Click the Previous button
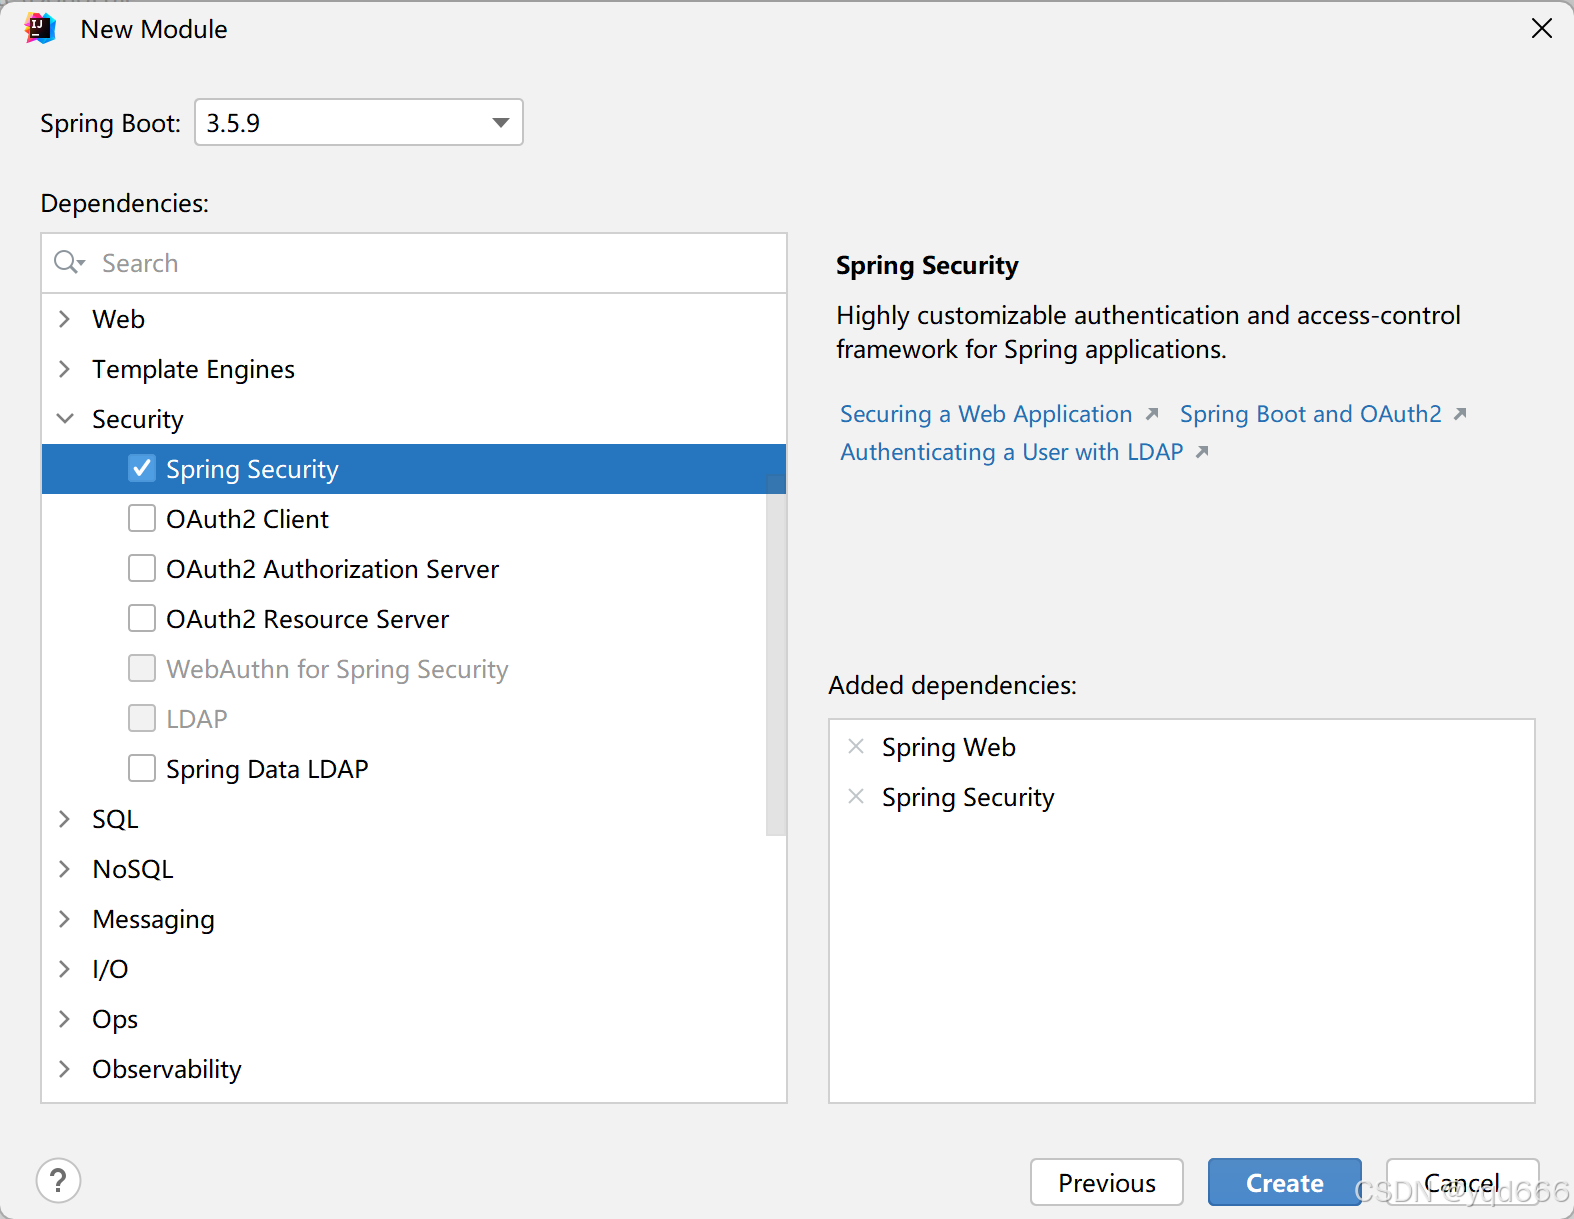The image size is (1574, 1219). 1107,1183
